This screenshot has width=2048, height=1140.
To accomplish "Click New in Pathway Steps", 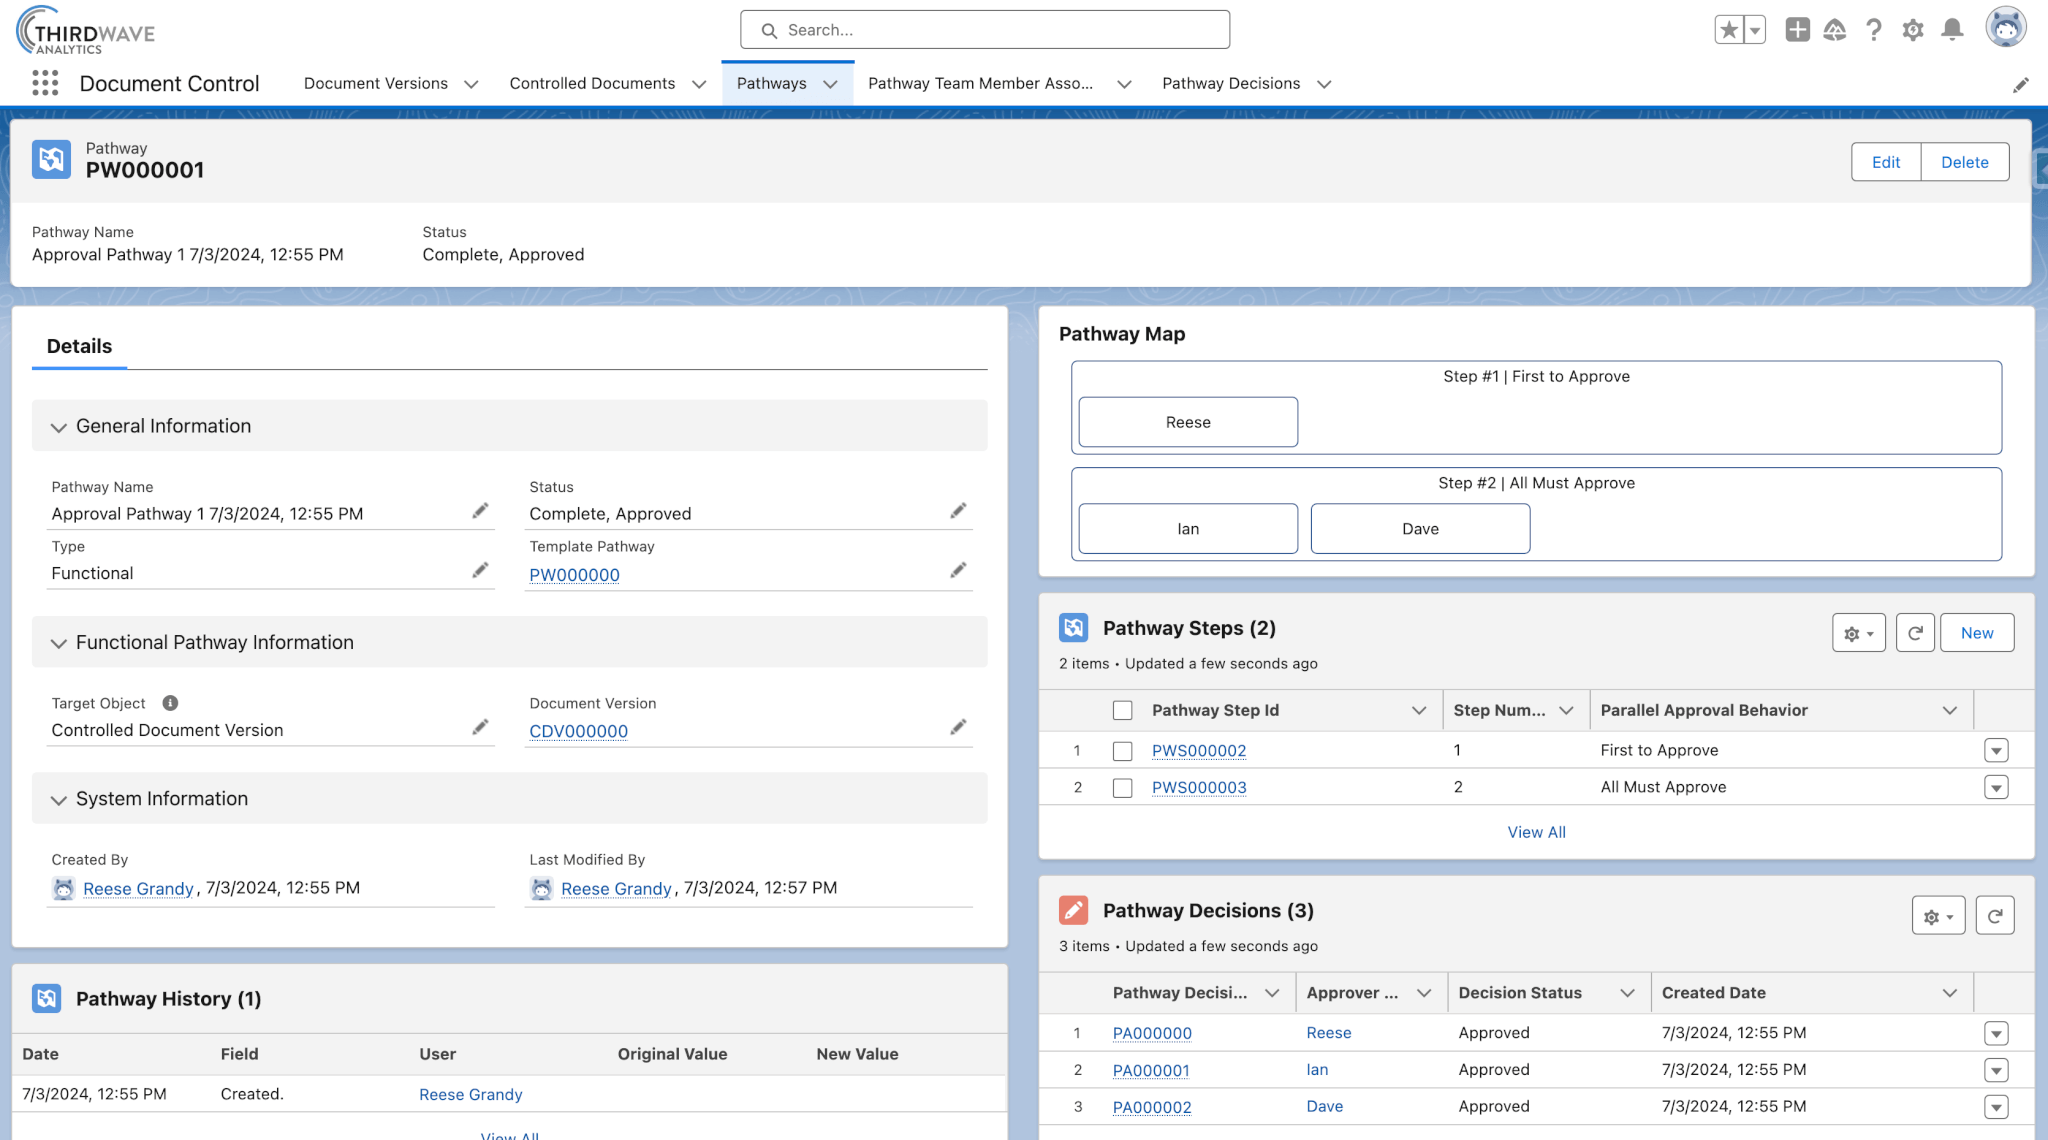I will [x=1977, y=633].
